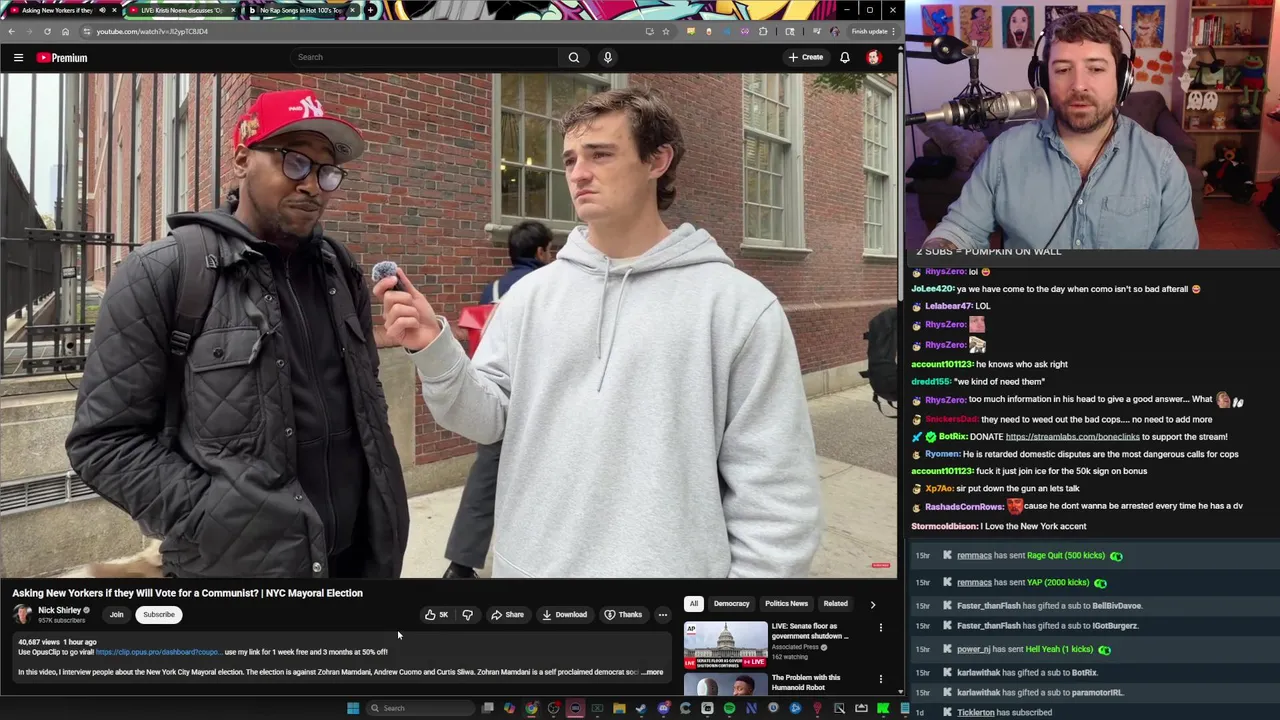Open the browser extensions puzzle icon
The image size is (1280, 720).
point(763,31)
